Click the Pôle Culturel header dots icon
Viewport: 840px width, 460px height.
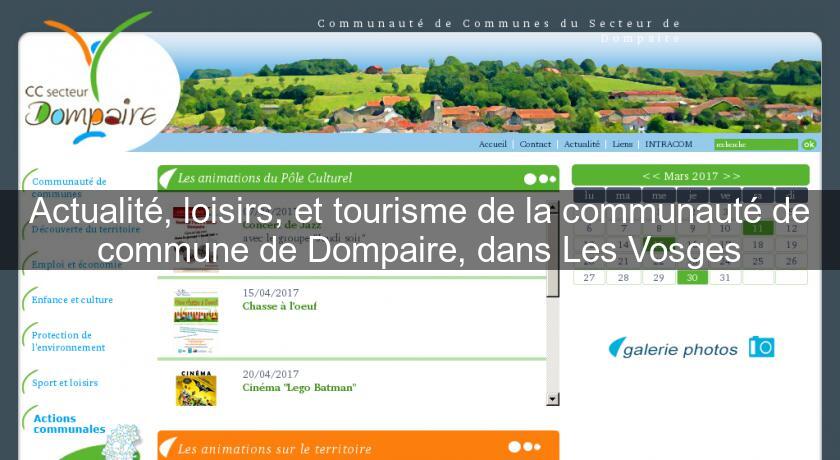pos(540,179)
